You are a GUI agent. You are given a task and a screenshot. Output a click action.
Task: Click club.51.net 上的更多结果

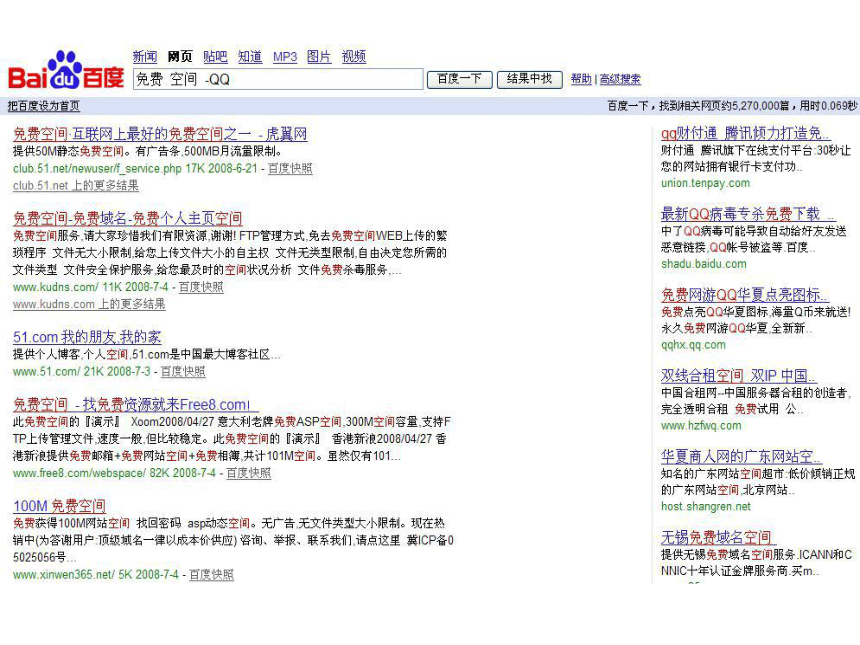pos(76,185)
